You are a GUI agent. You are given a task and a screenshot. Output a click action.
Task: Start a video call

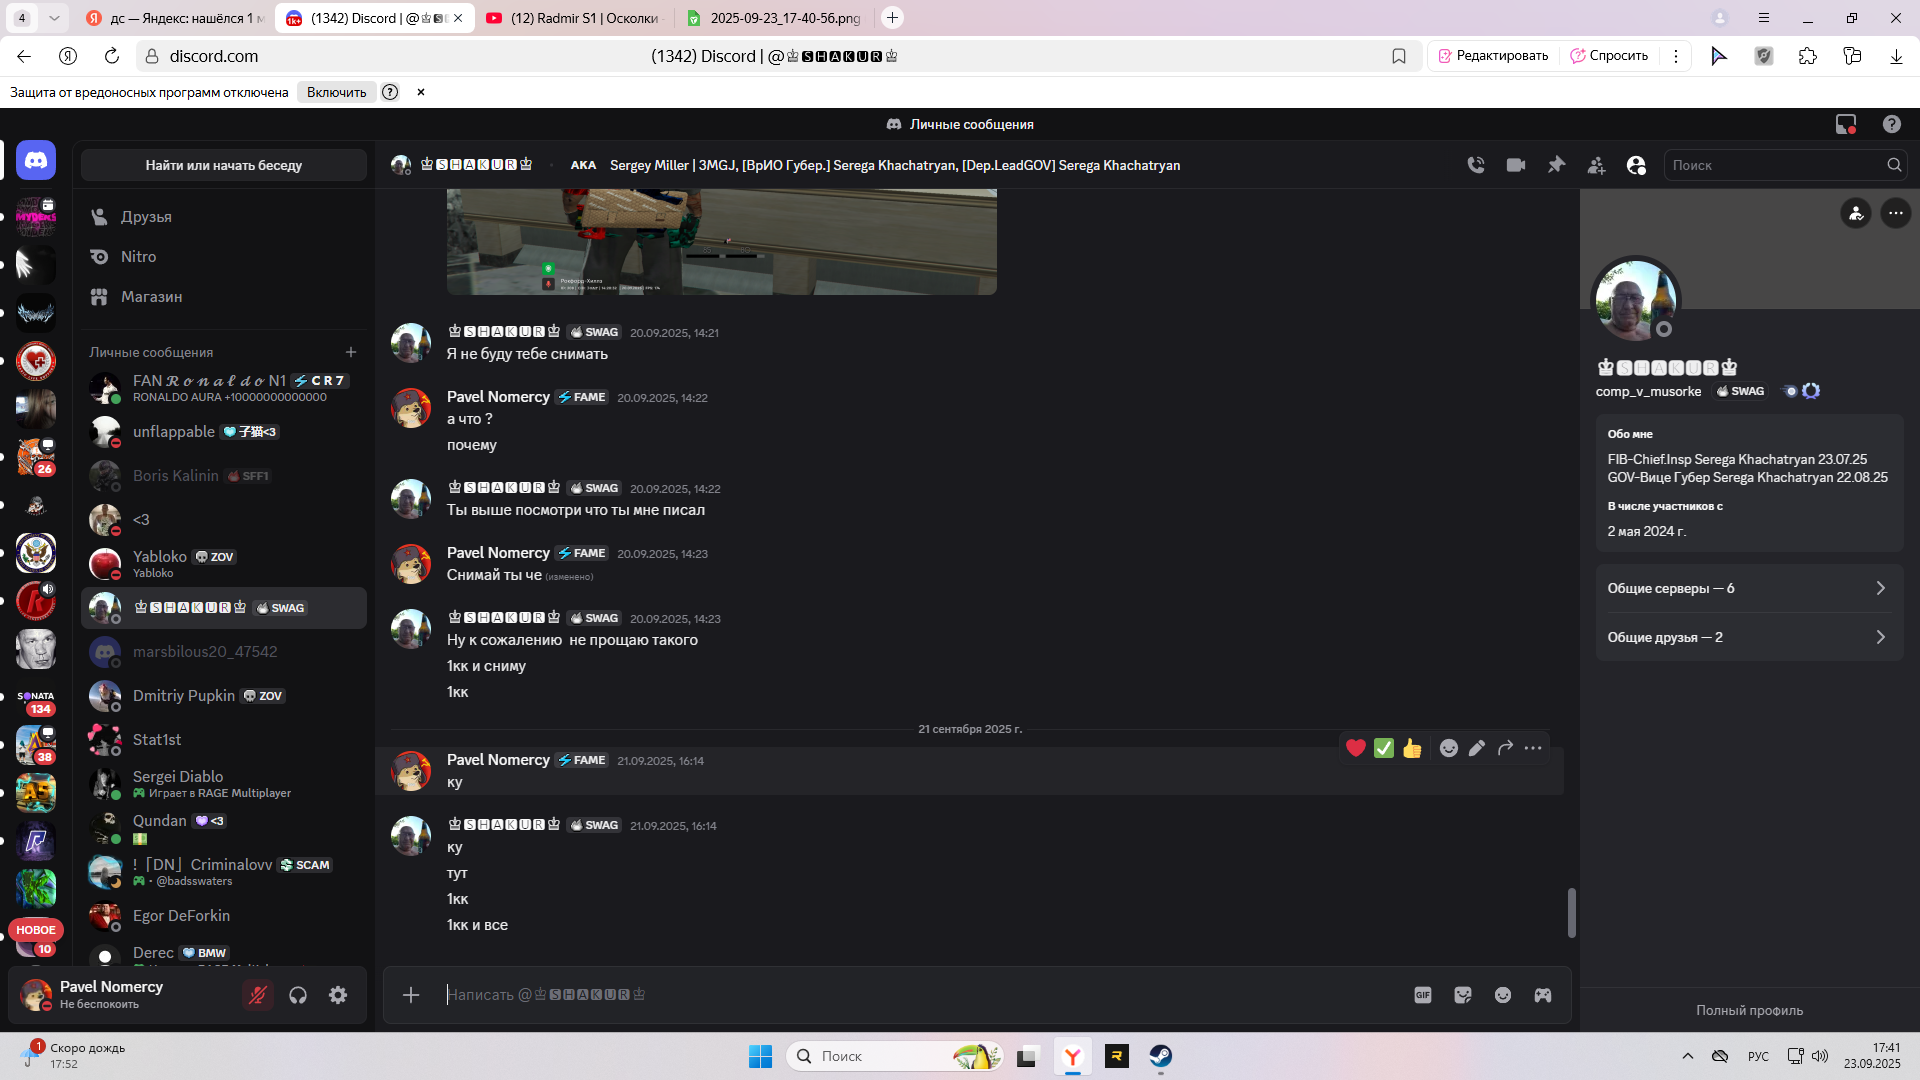coord(1516,165)
